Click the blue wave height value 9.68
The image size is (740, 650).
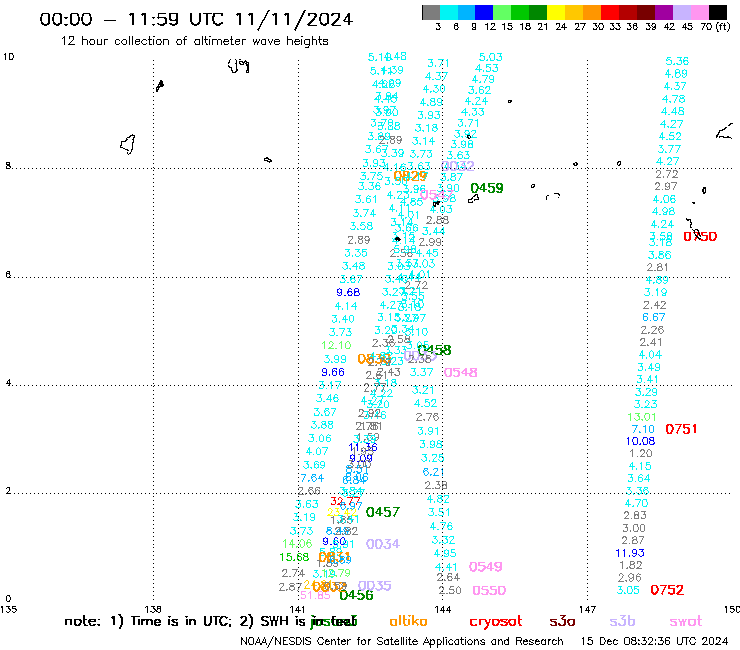348,293
